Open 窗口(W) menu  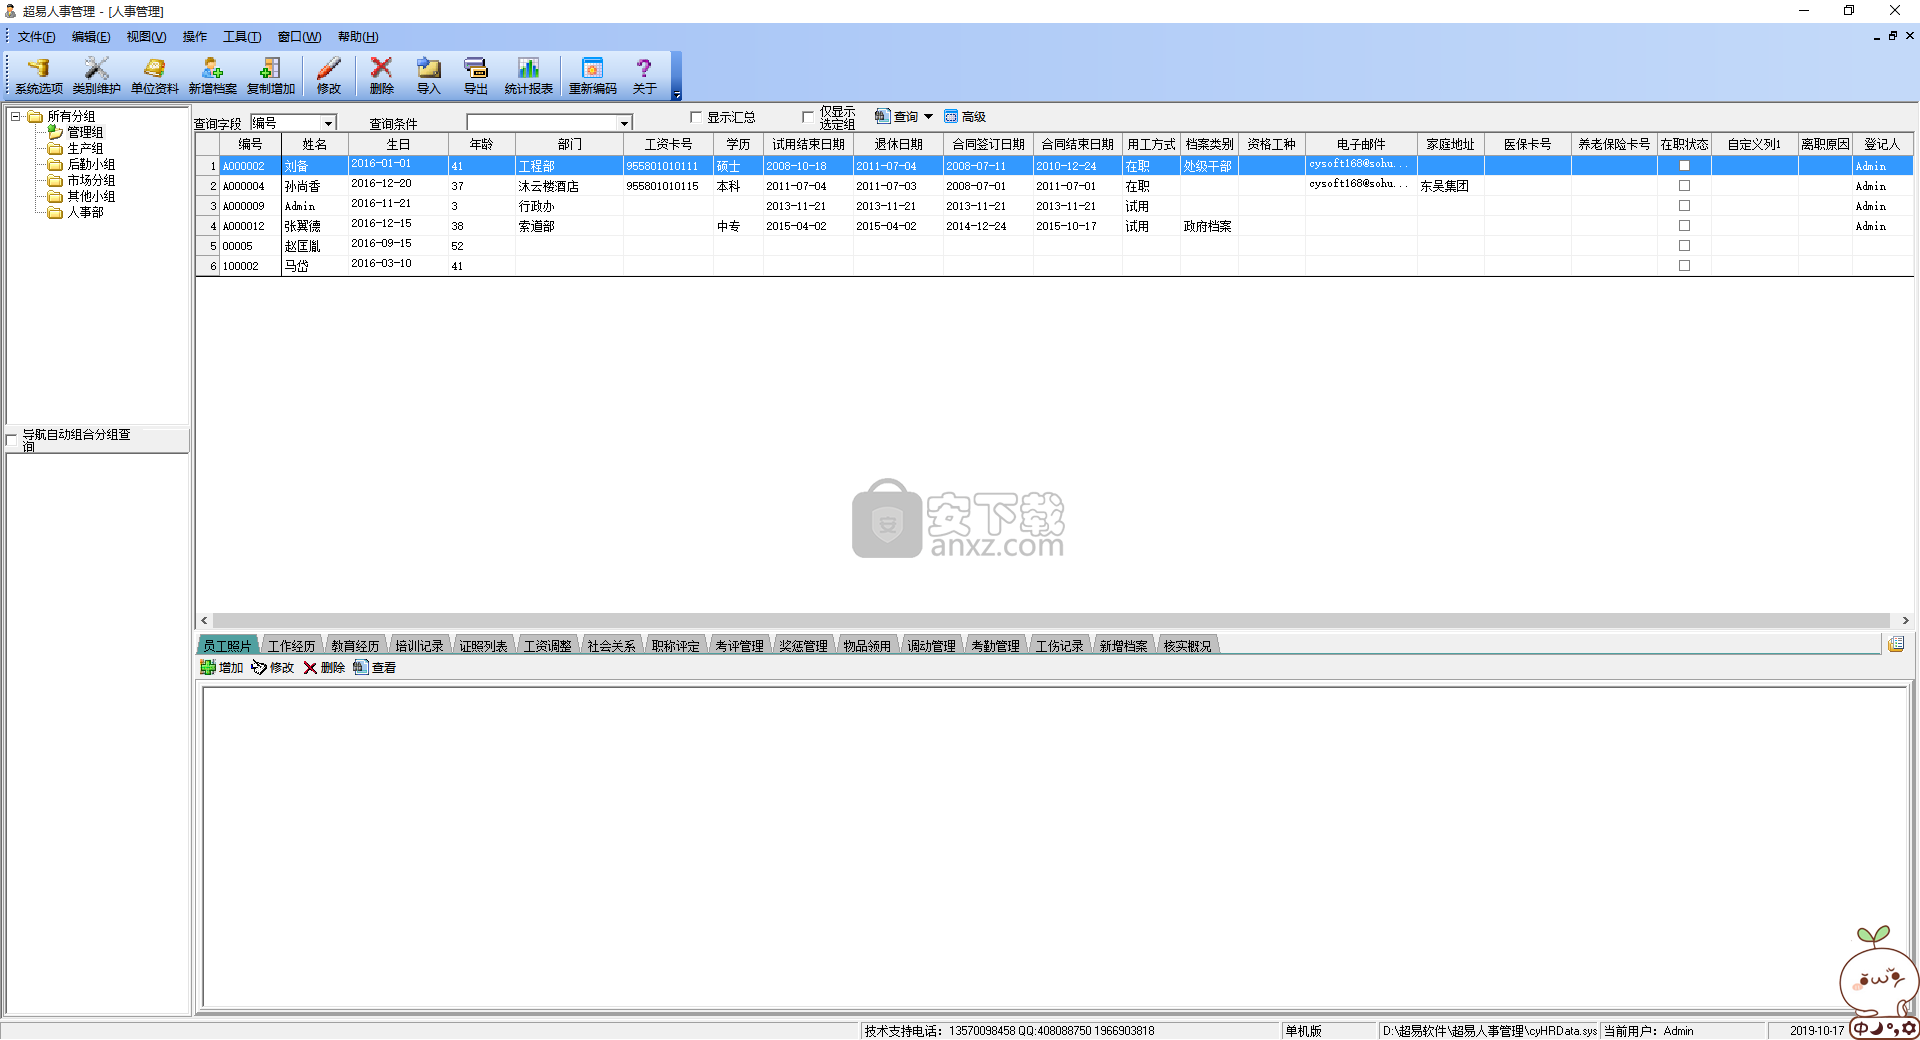pyautogui.click(x=299, y=37)
